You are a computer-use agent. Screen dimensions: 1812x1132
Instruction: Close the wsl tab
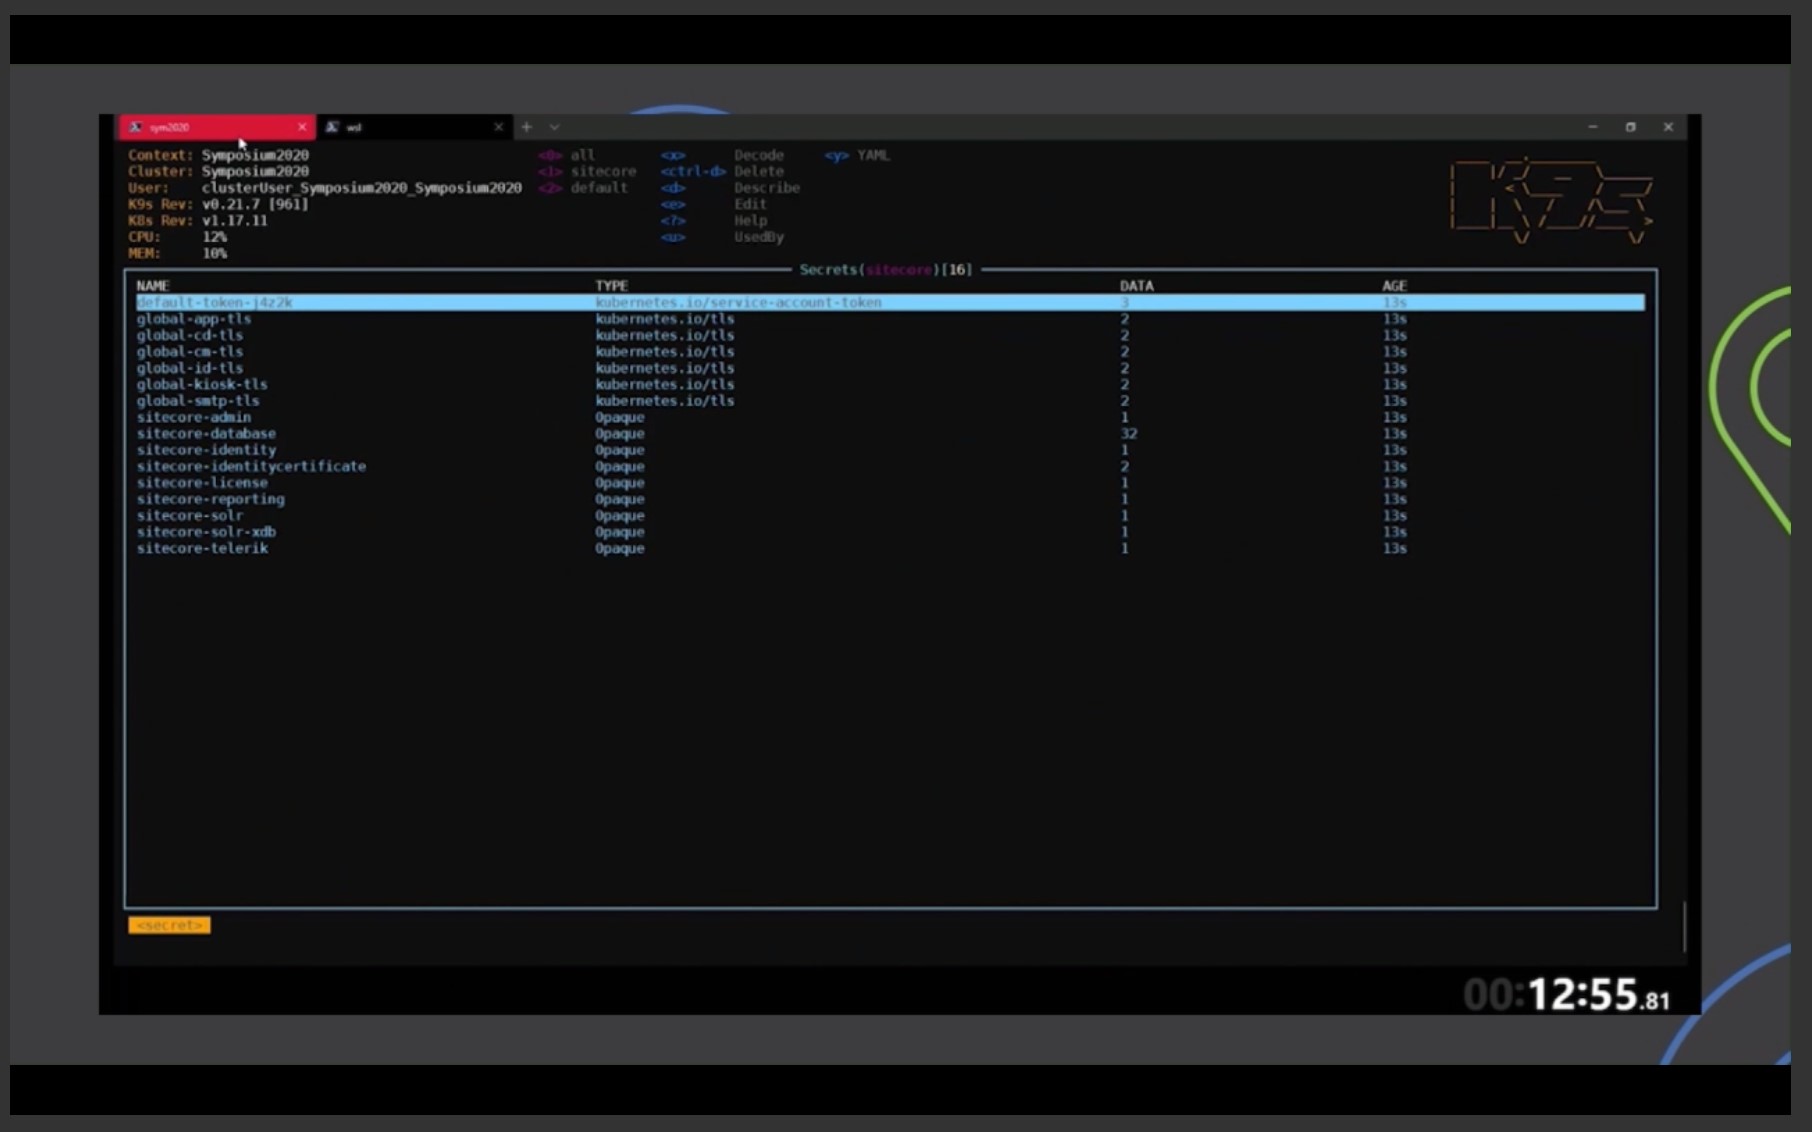tap(498, 127)
